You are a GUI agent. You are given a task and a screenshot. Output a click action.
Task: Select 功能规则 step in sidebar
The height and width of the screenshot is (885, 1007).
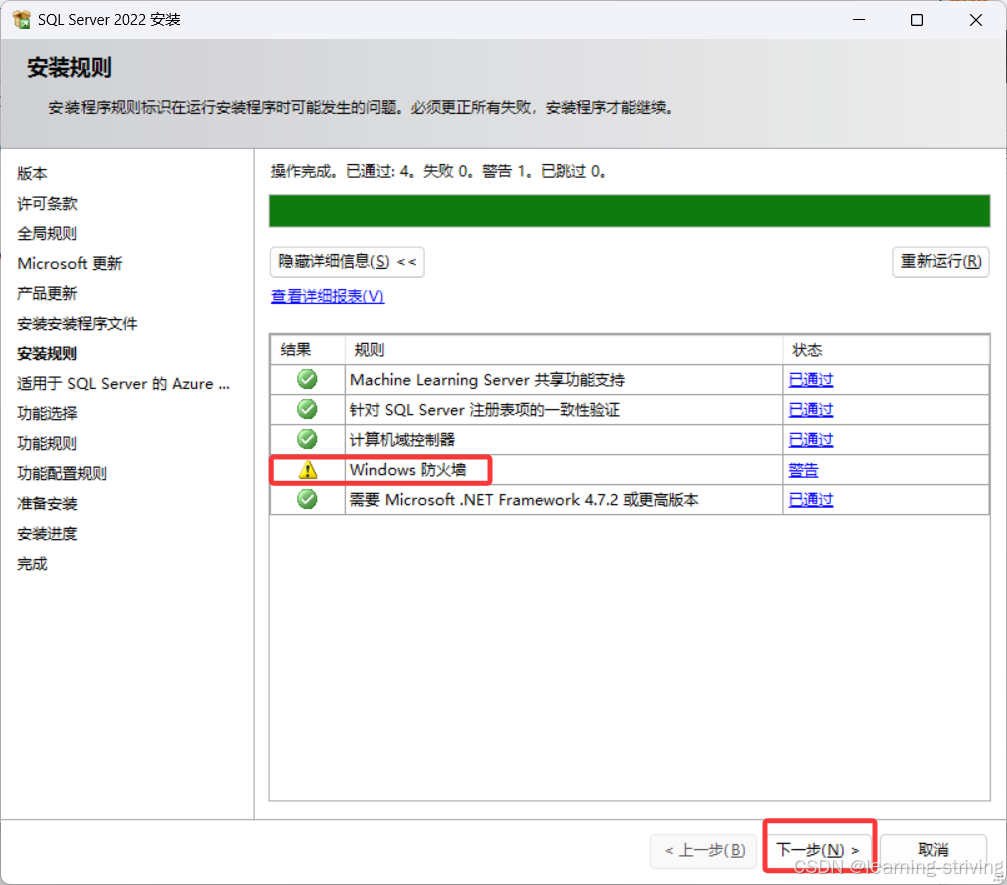[x=47, y=444]
